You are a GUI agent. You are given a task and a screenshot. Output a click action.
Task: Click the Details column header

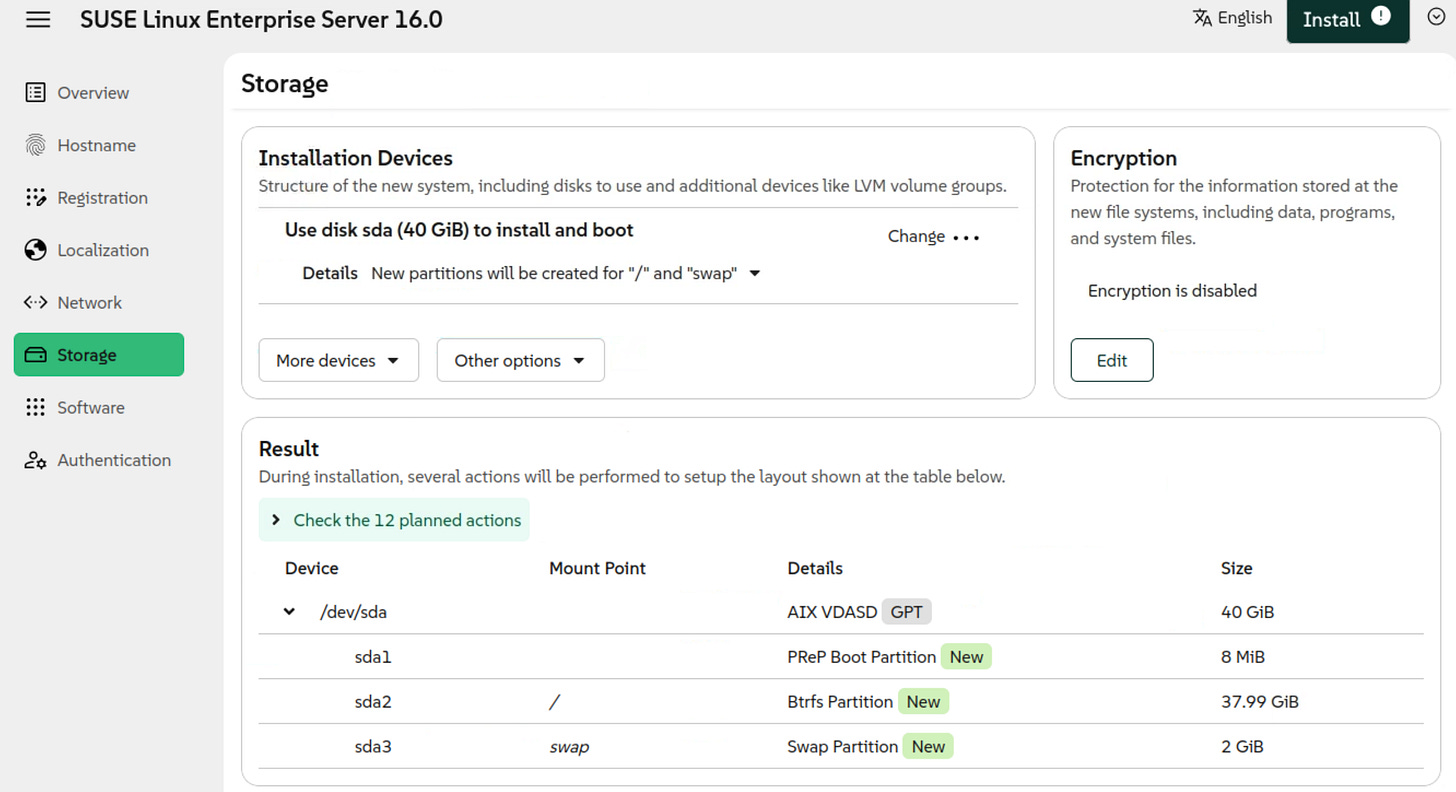815,568
